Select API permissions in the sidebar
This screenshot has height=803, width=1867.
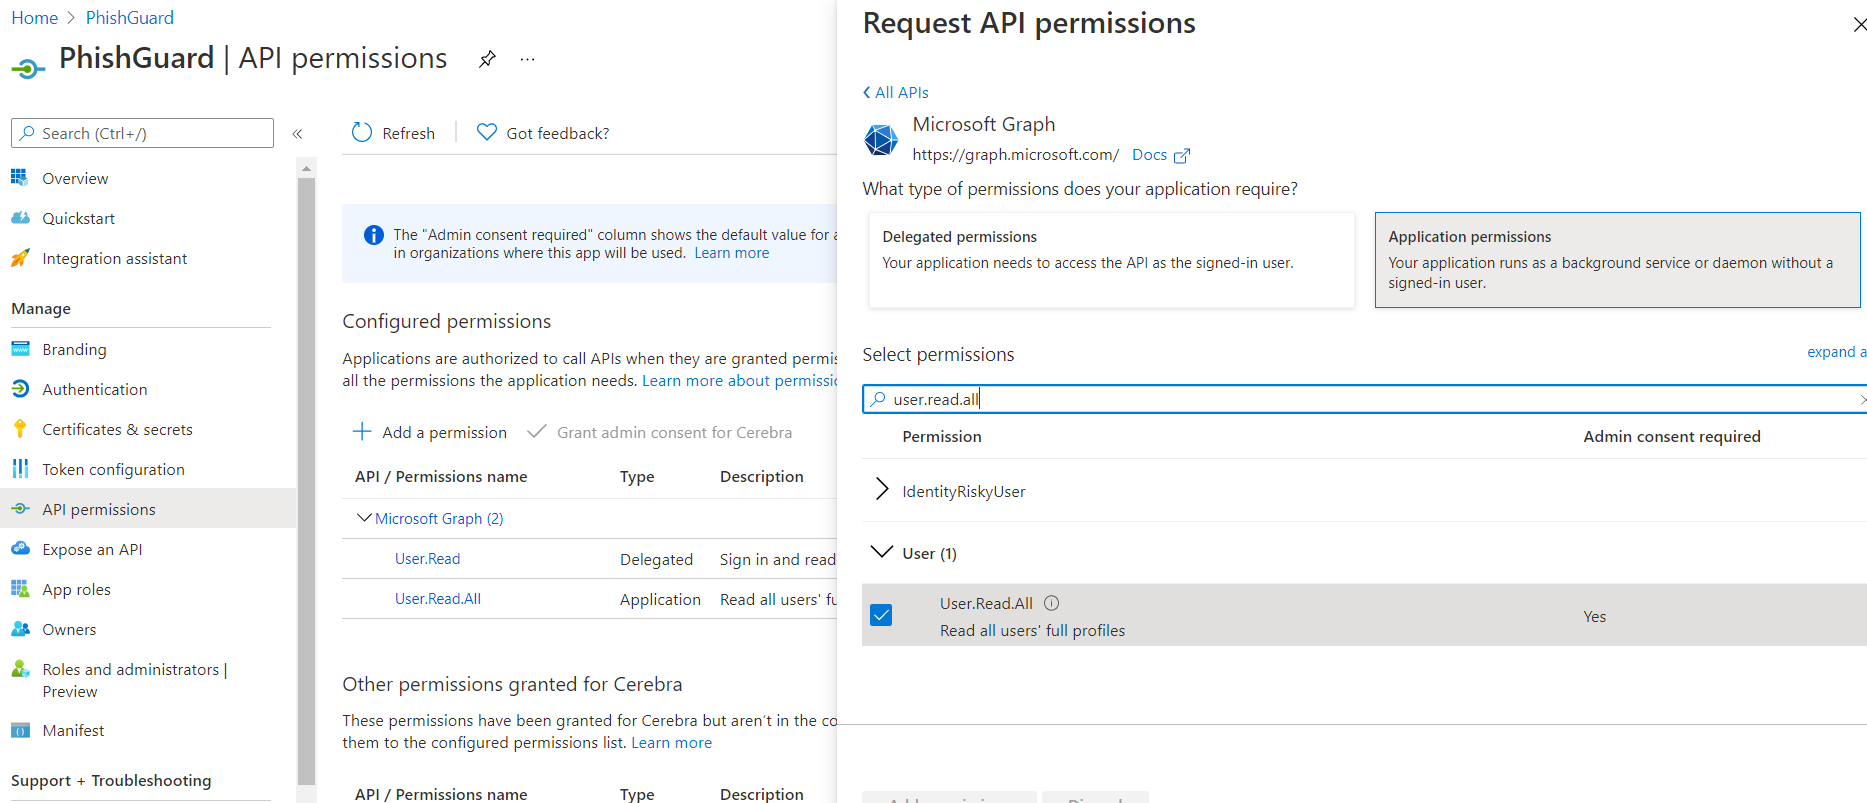(x=148, y=508)
